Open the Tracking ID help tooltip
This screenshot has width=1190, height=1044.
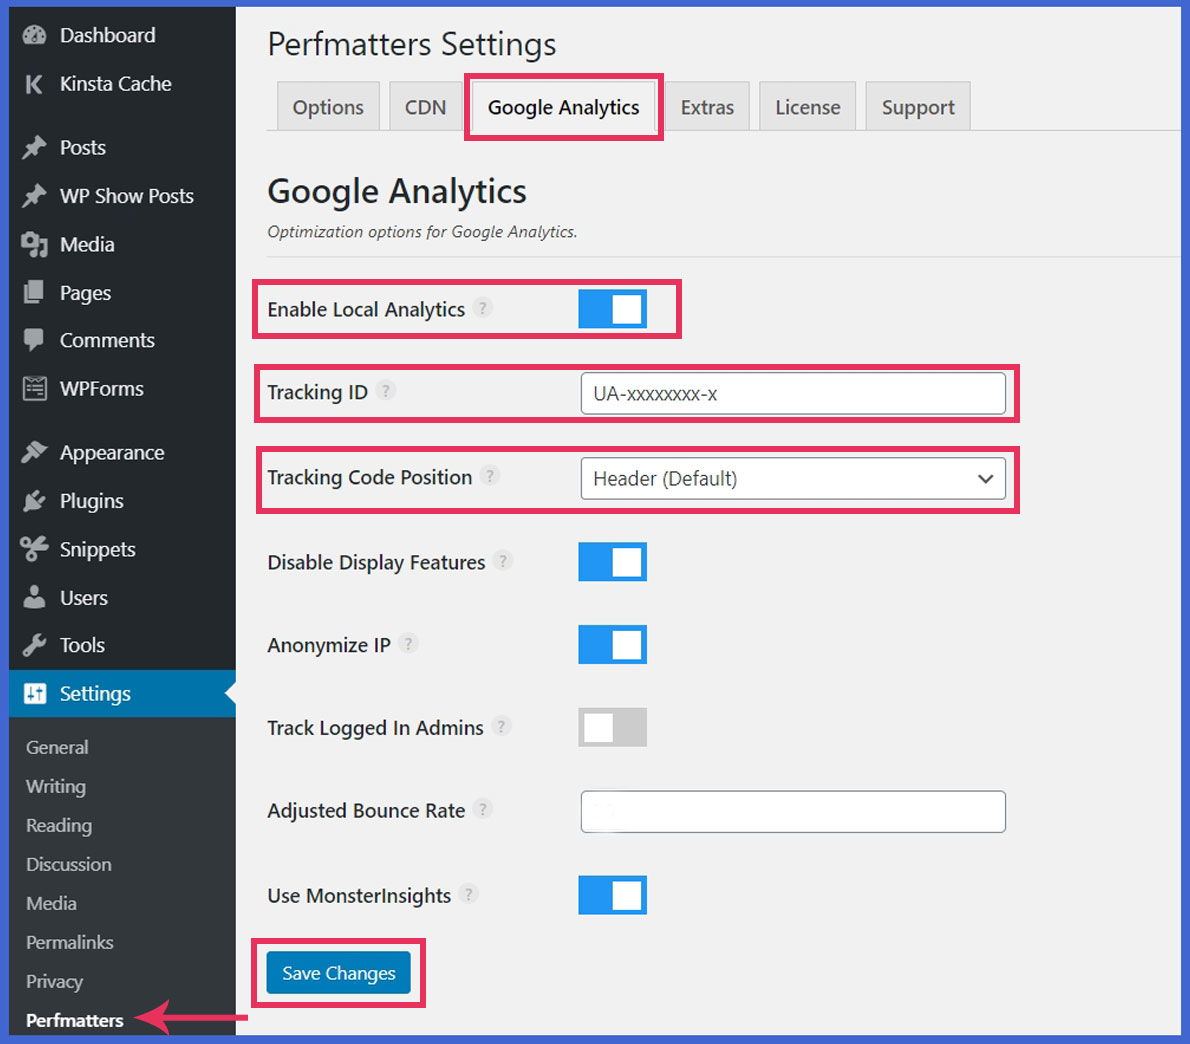point(387,391)
